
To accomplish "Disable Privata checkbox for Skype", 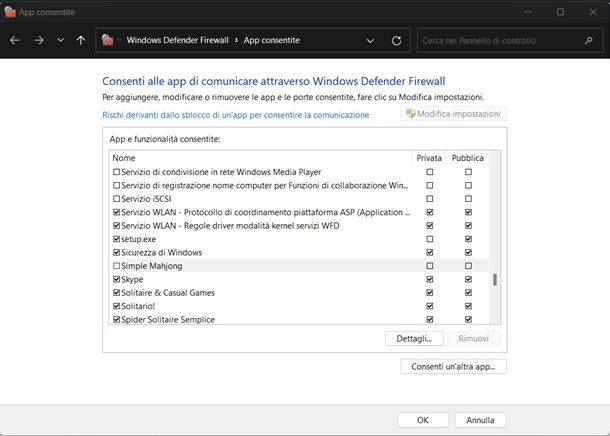I will (x=429, y=279).
